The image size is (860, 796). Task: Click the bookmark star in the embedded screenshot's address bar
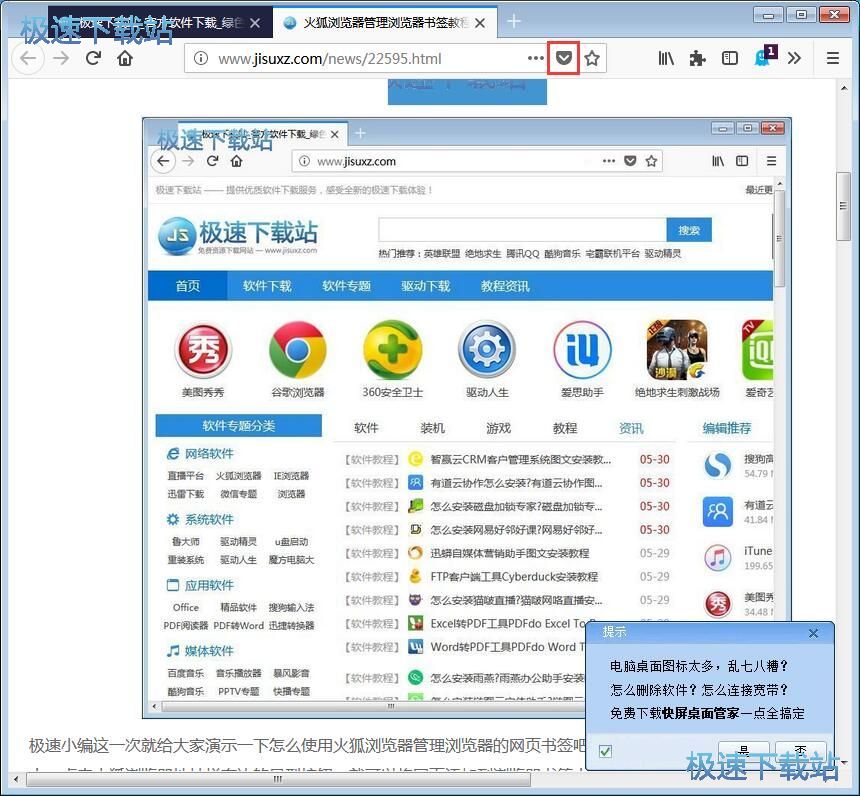tap(651, 161)
